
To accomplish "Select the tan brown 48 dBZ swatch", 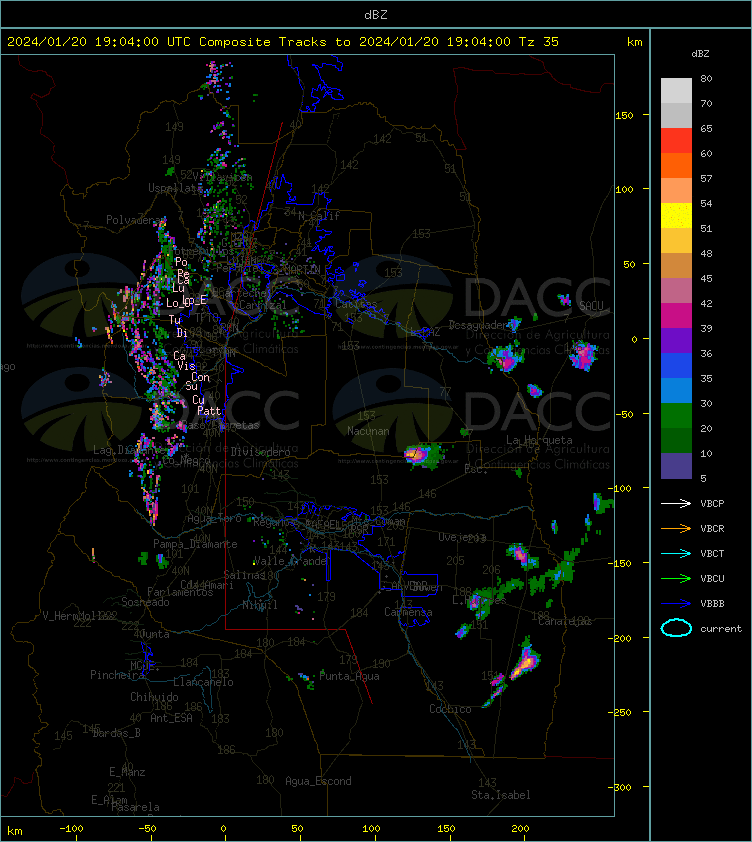I will [676, 265].
